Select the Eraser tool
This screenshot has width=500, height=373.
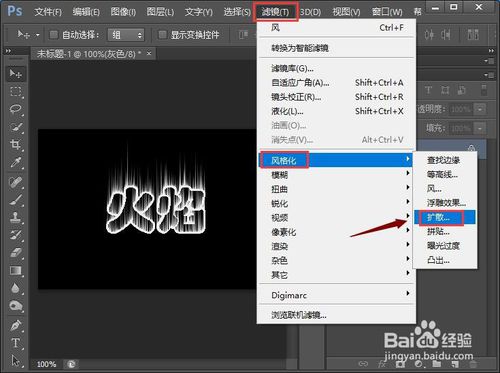coord(15,253)
